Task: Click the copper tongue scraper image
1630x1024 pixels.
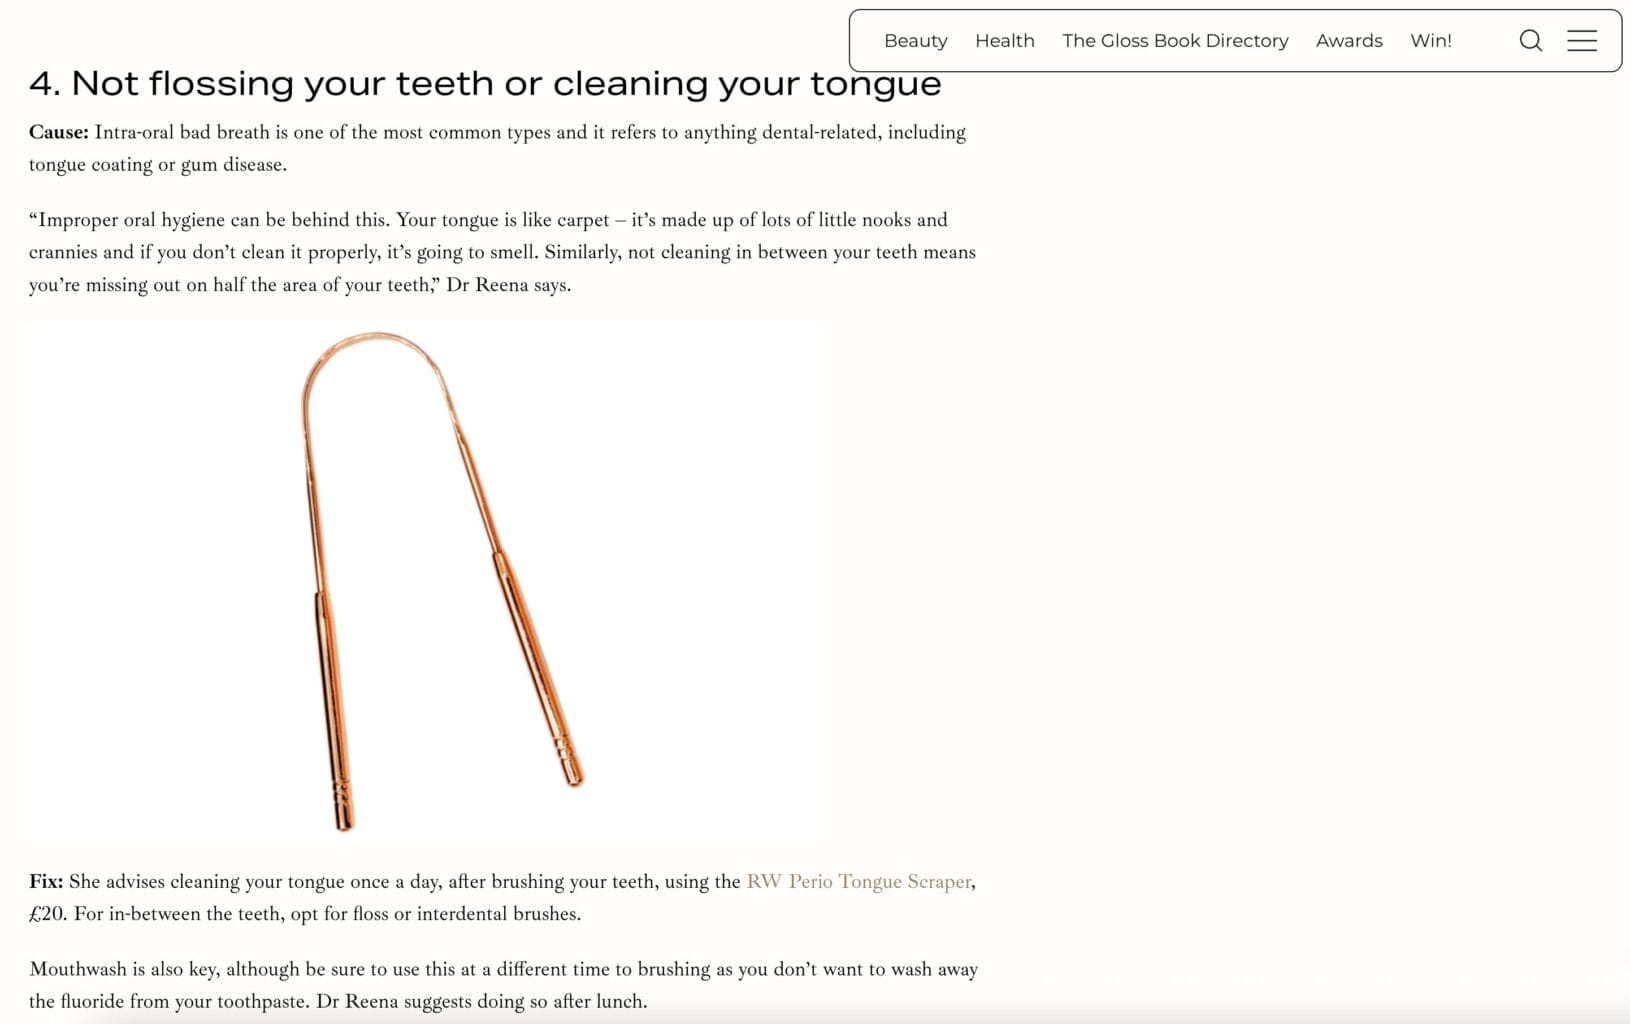Action: (428, 580)
